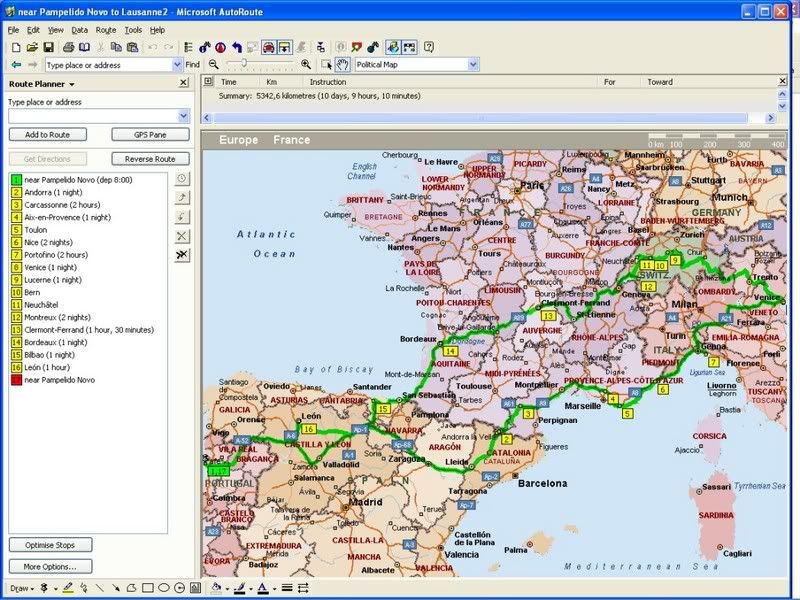Screen dimensions: 800x600
Task: Expand the Route Planner pane title menu
Action: click(72, 84)
